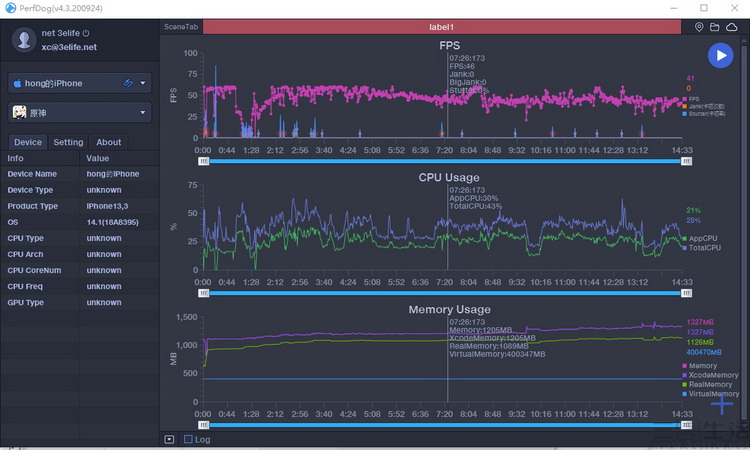Image resolution: width=750 pixels, height=450 pixels.
Task: Click the user avatar icon
Action: (24, 40)
